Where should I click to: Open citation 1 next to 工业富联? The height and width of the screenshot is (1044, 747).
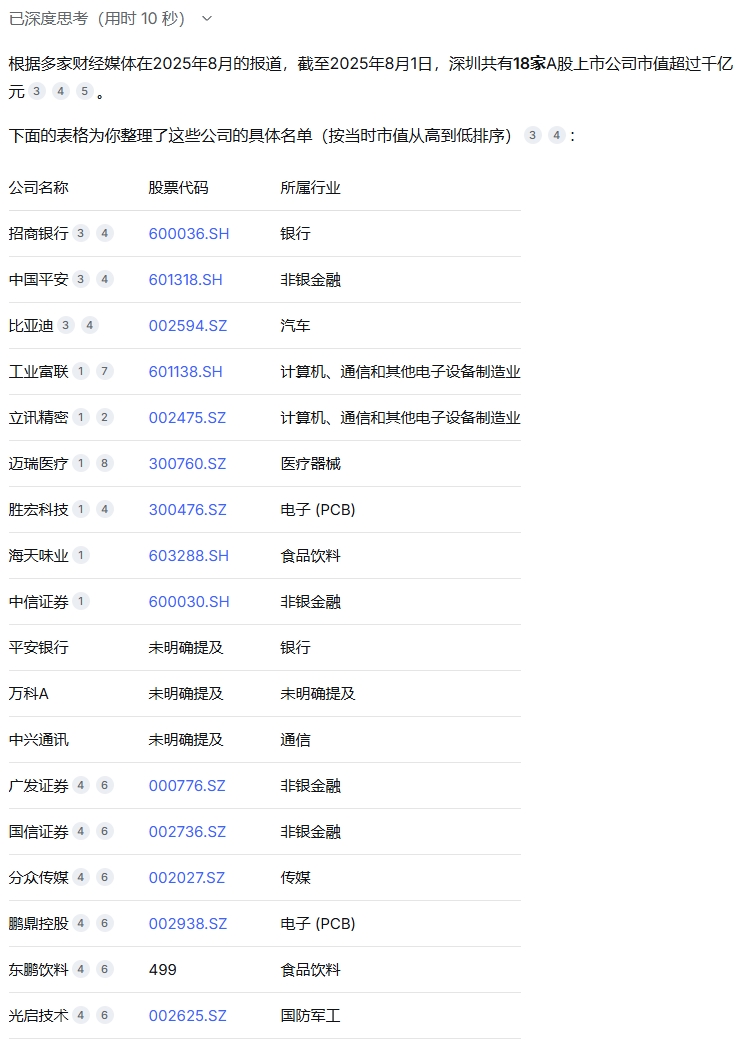pyautogui.click(x=81, y=371)
